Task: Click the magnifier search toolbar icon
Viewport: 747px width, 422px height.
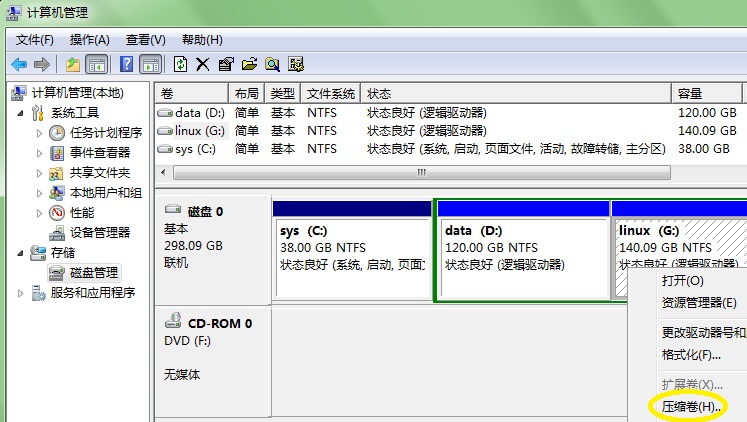Action: (273, 64)
